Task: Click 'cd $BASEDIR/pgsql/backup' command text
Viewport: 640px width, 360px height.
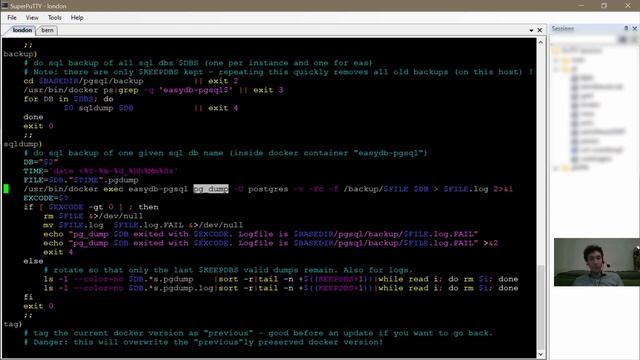Action: (x=83, y=81)
